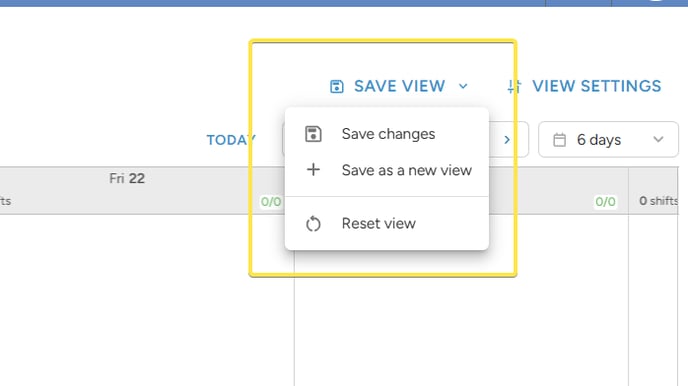
Task: Click the plus icon for Save as a new view
Action: coord(313,170)
